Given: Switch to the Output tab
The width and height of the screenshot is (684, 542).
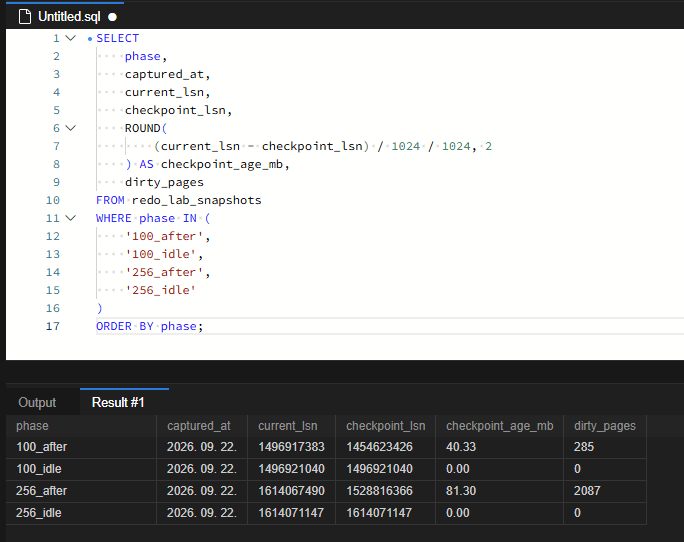Looking at the screenshot, I should (x=37, y=402).
